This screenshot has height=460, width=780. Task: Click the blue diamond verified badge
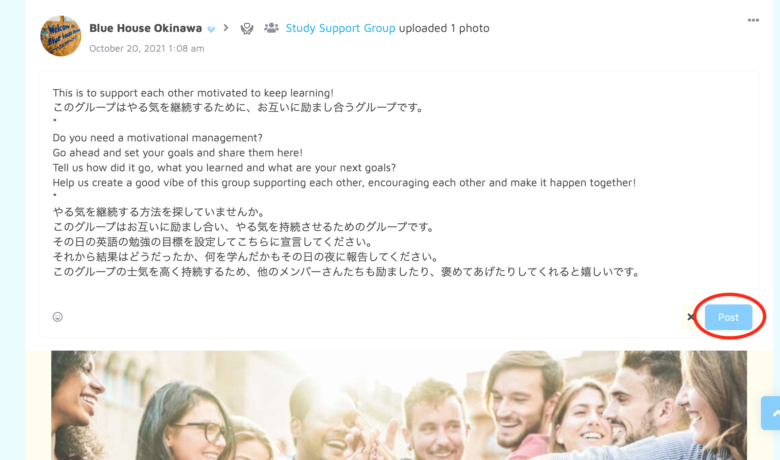[x=211, y=29]
